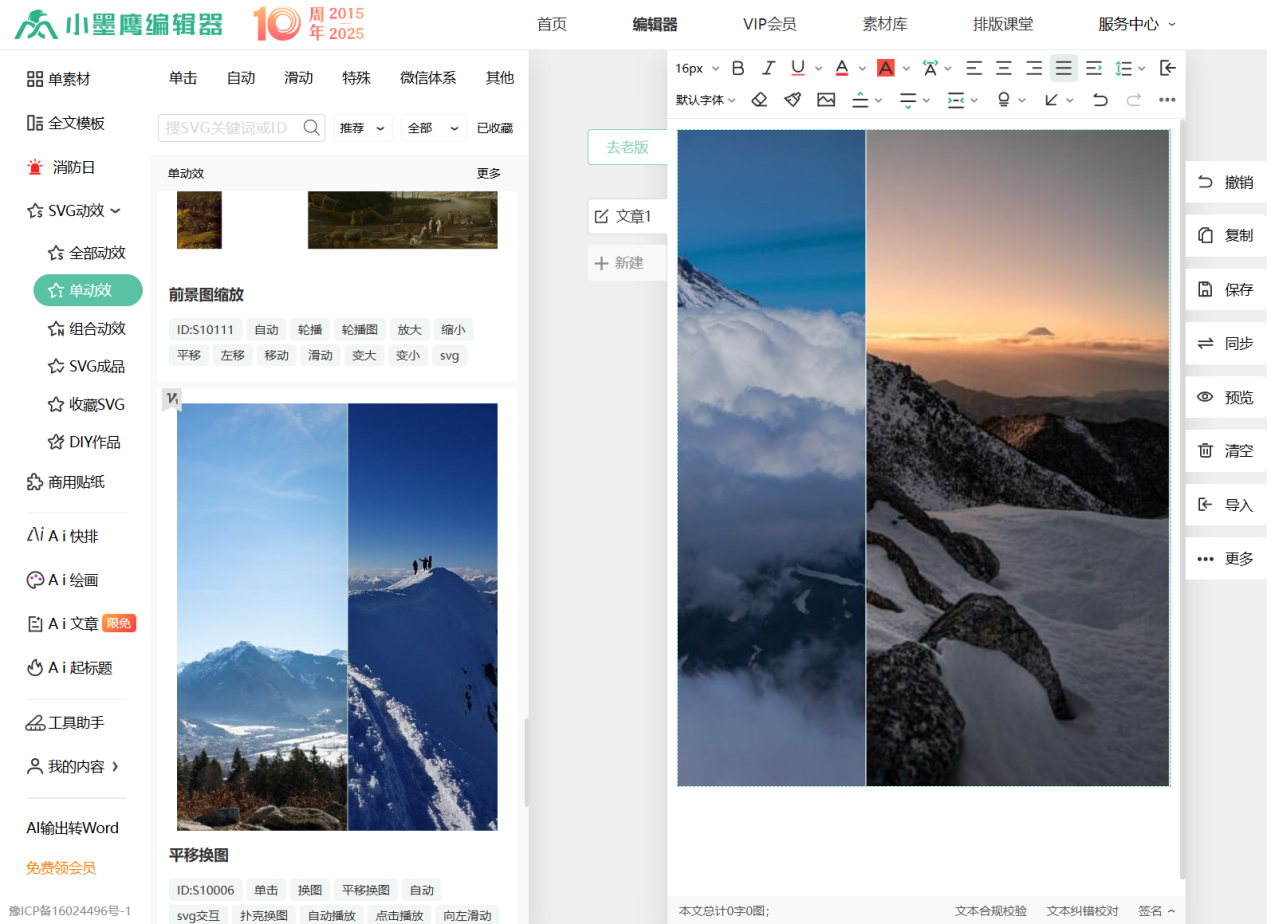Image resolution: width=1267 pixels, height=924 pixels.
Task: Click the 平移换图 effect thumbnail
Action: (x=337, y=617)
